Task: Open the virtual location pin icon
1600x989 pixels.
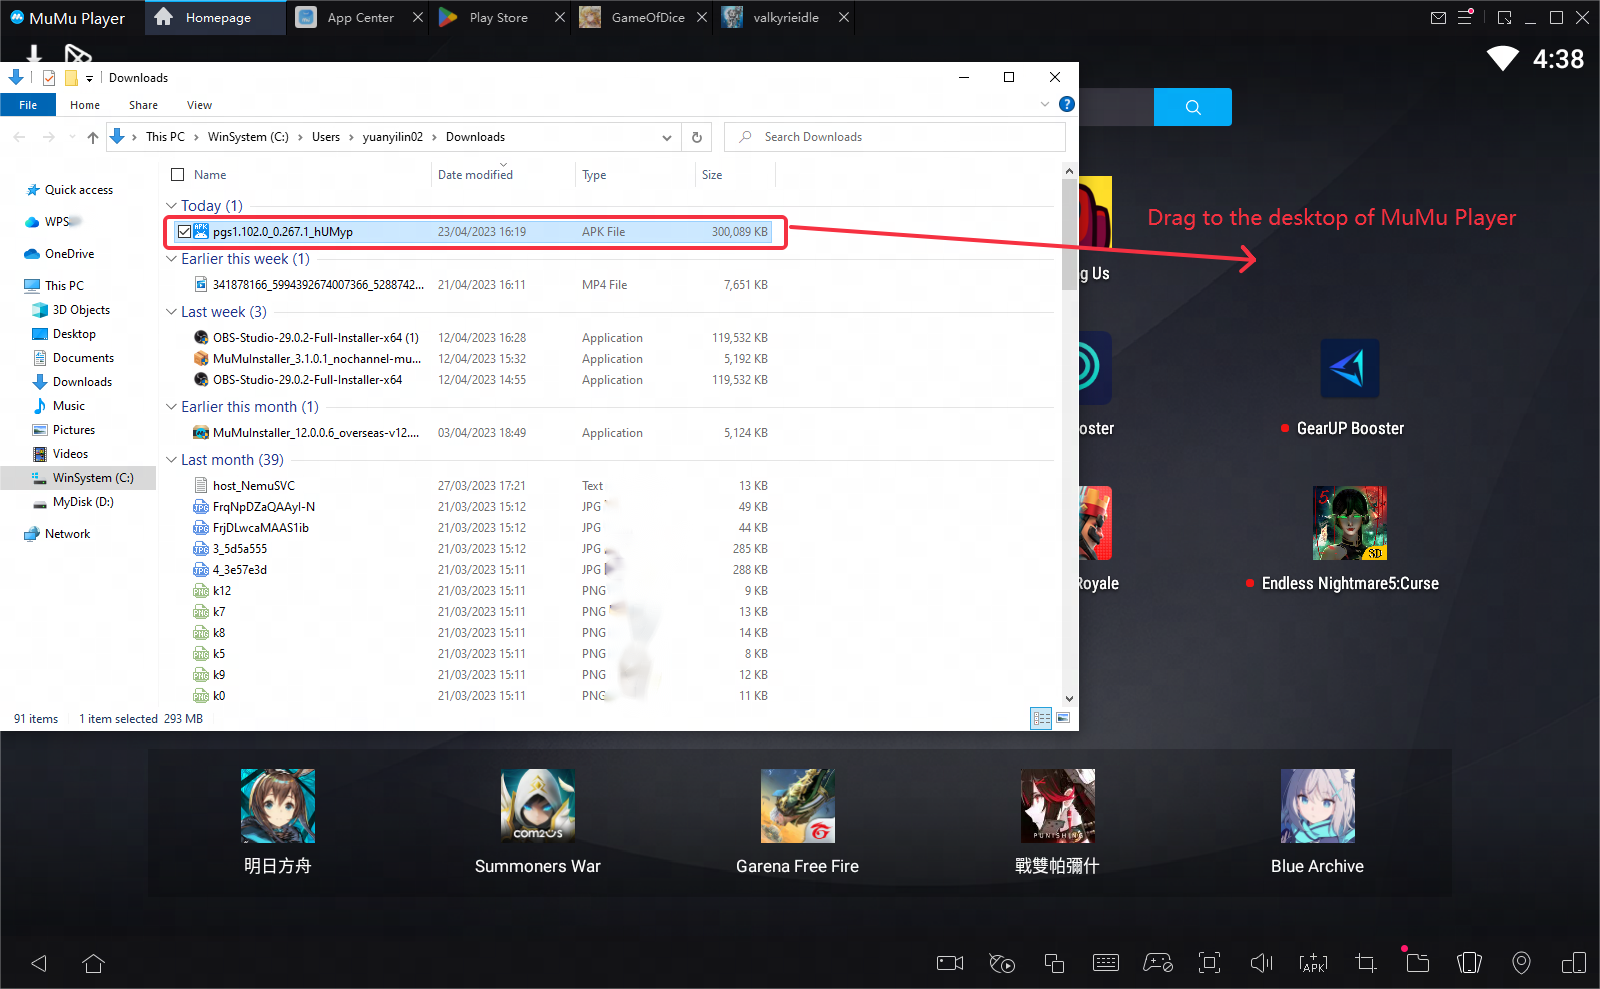Action: click(x=1521, y=963)
